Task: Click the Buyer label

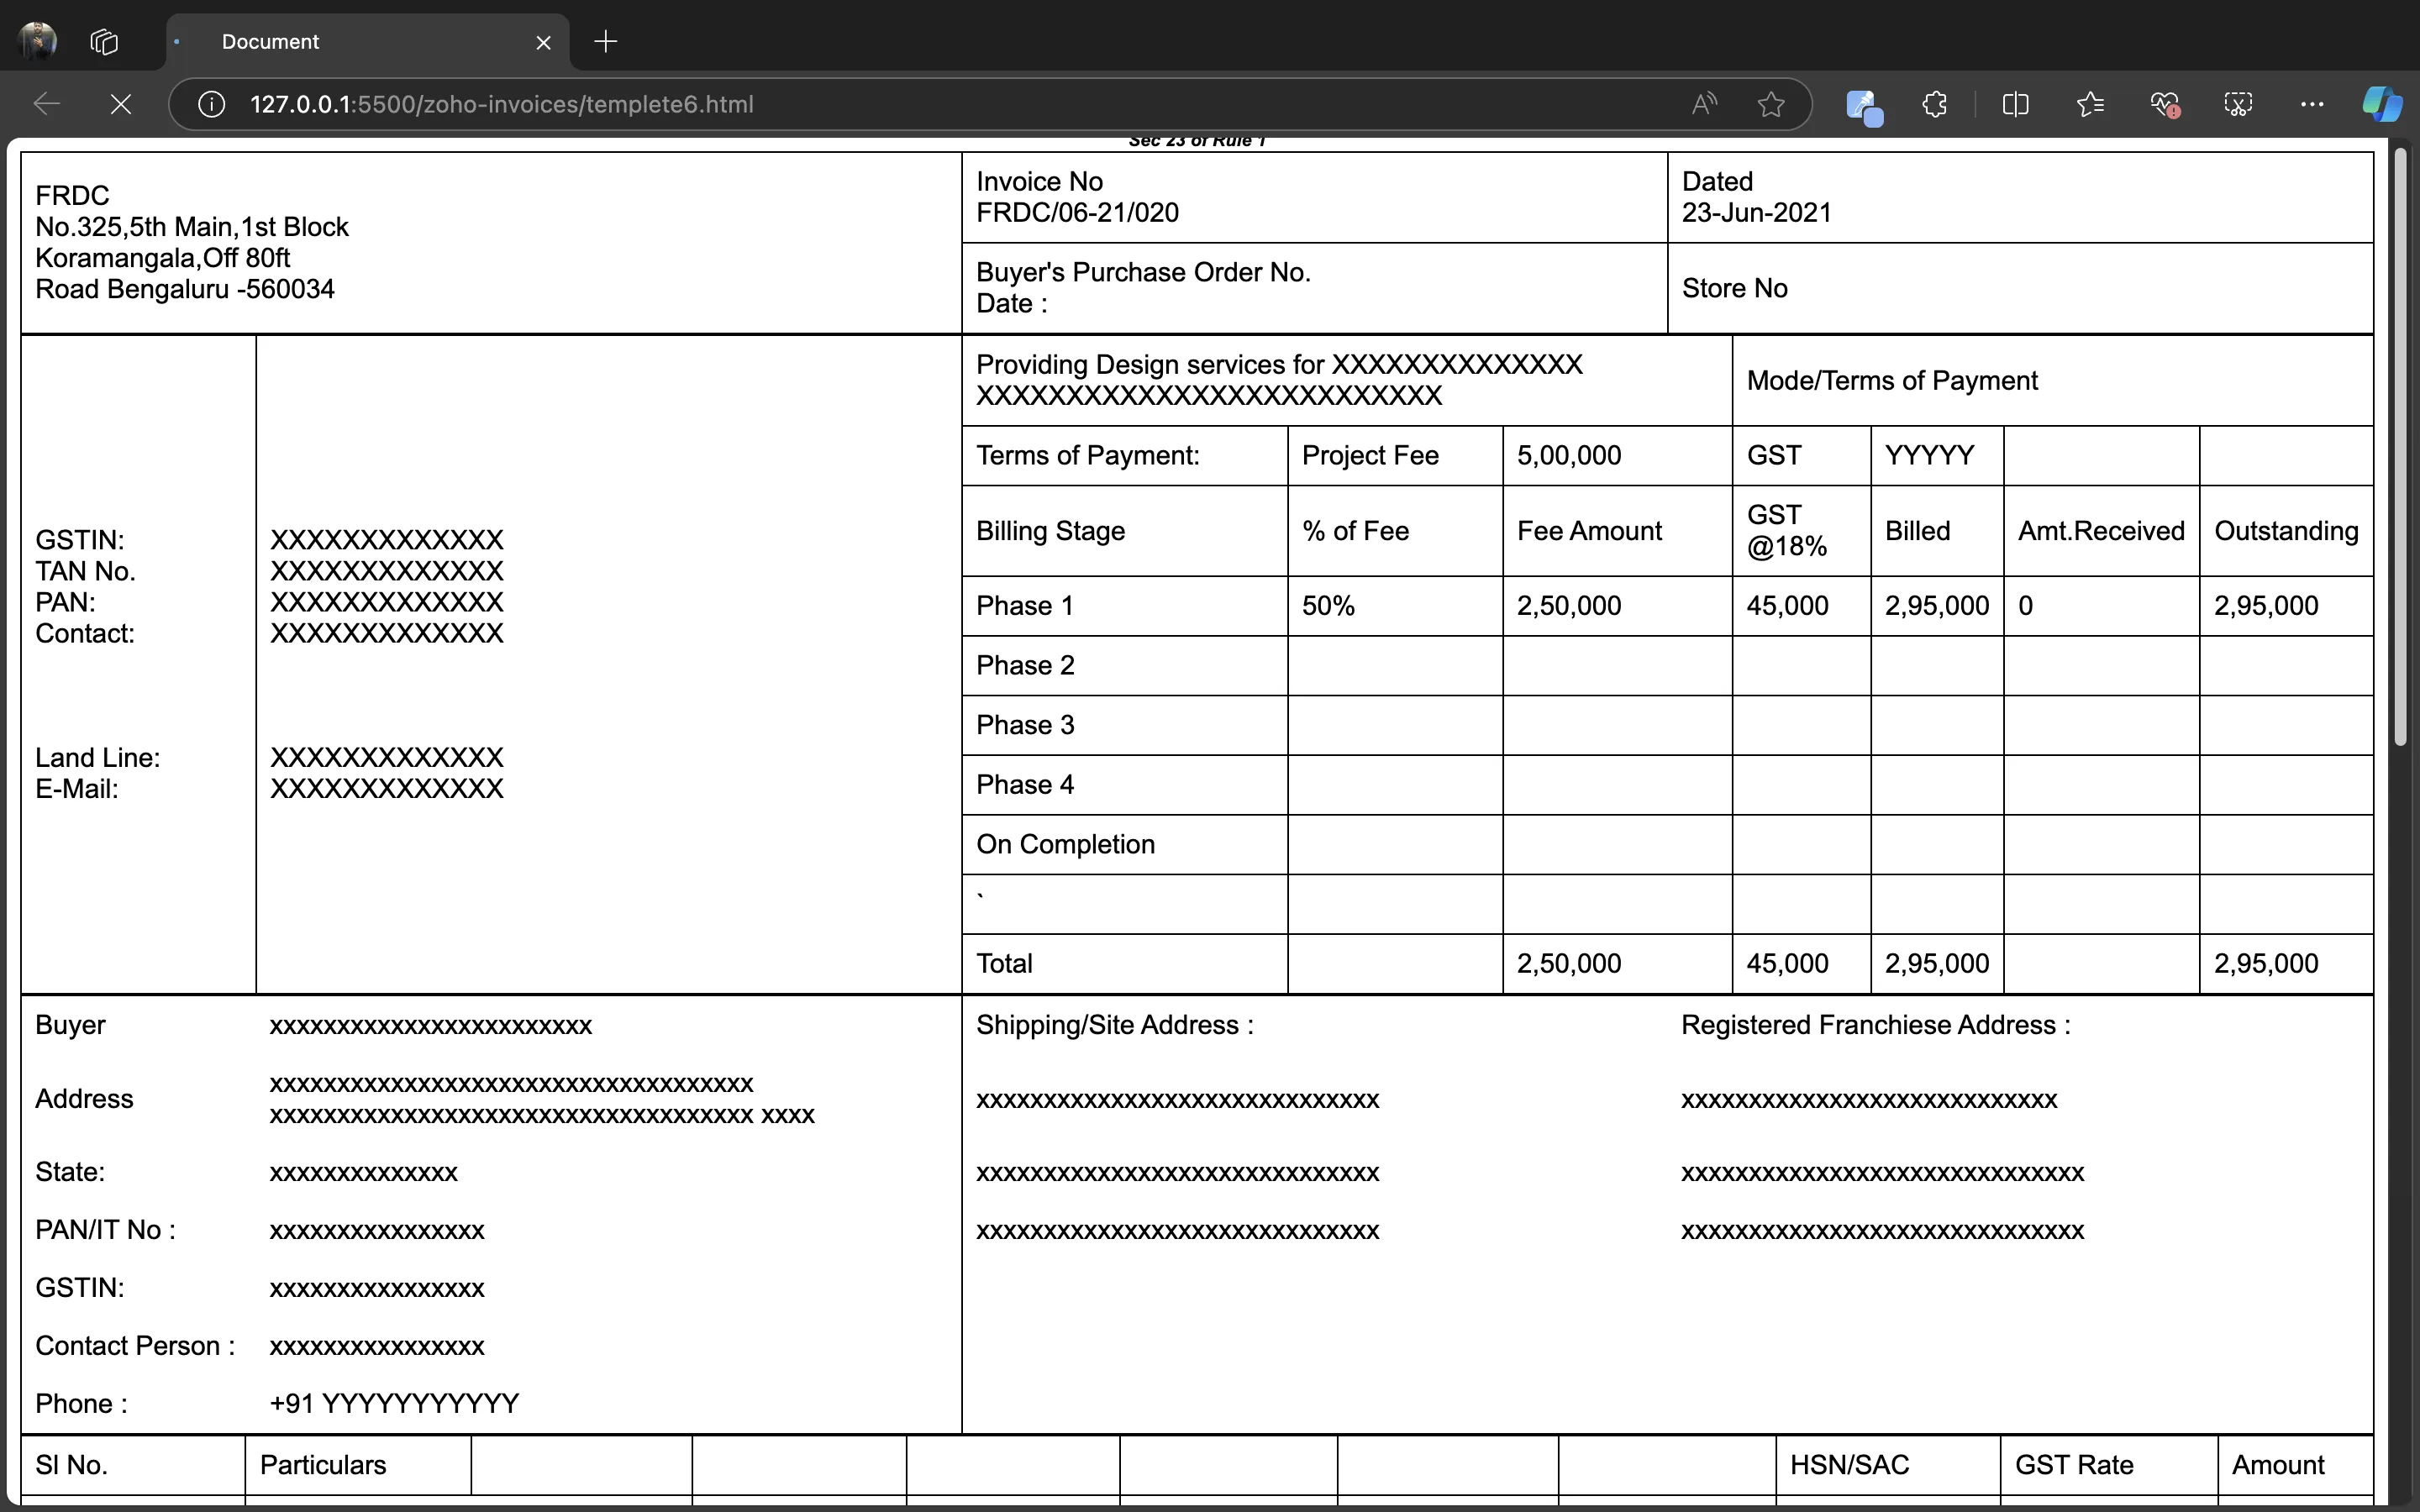Action: click(x=70, y=1025)
